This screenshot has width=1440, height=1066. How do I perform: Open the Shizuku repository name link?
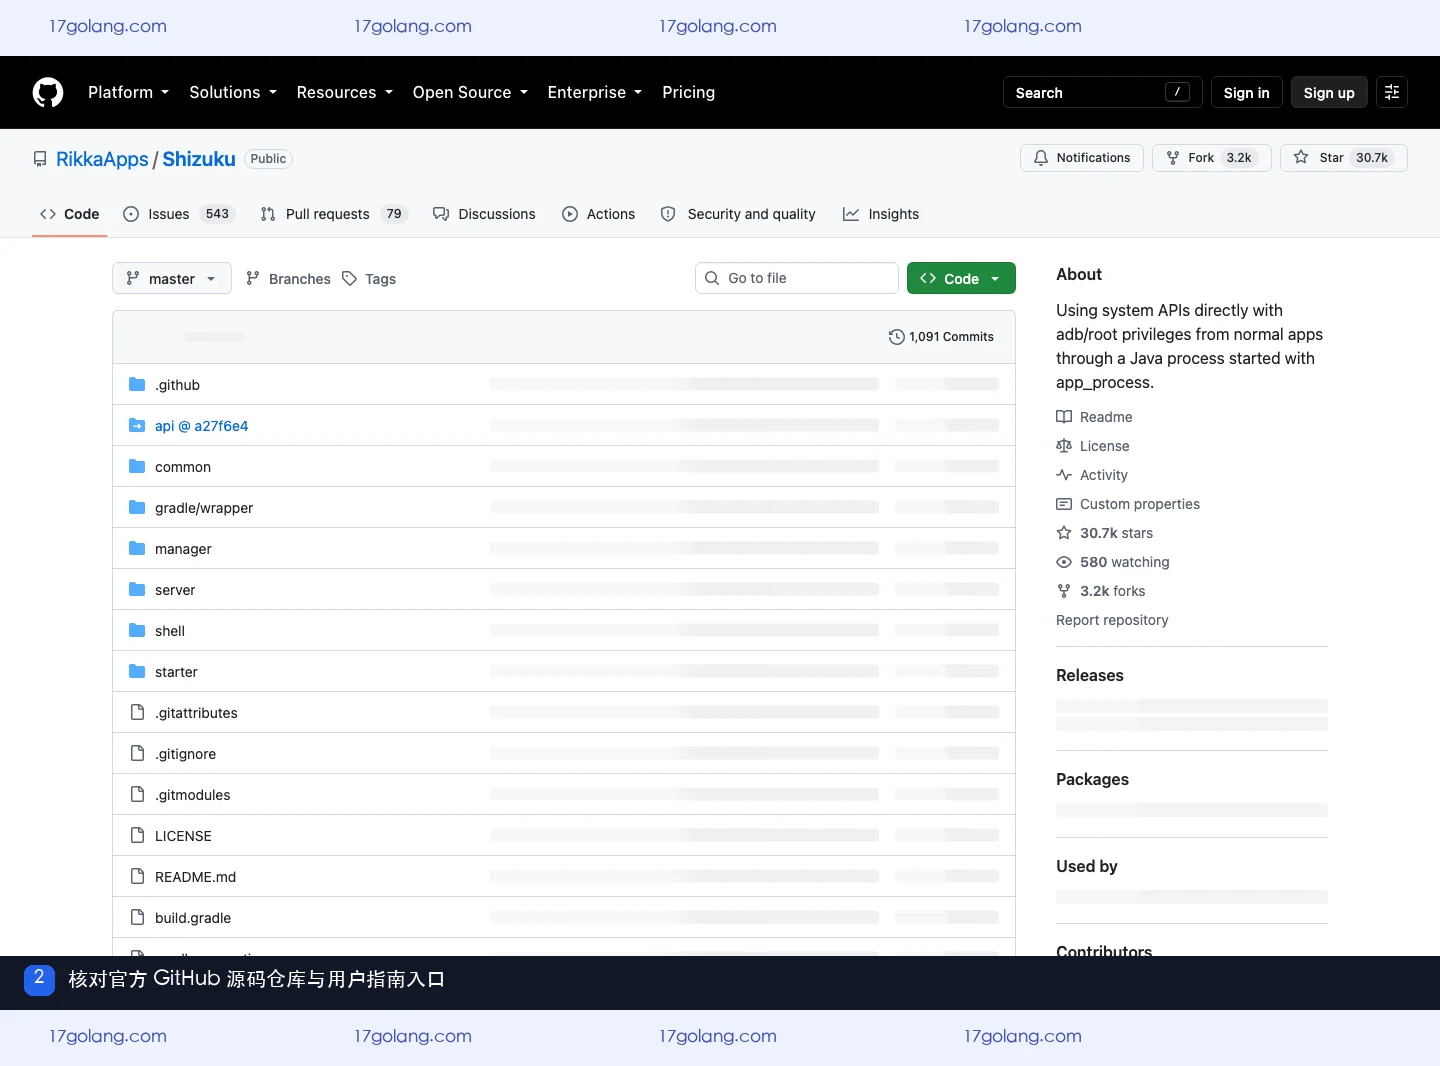[x=199, y=159]
